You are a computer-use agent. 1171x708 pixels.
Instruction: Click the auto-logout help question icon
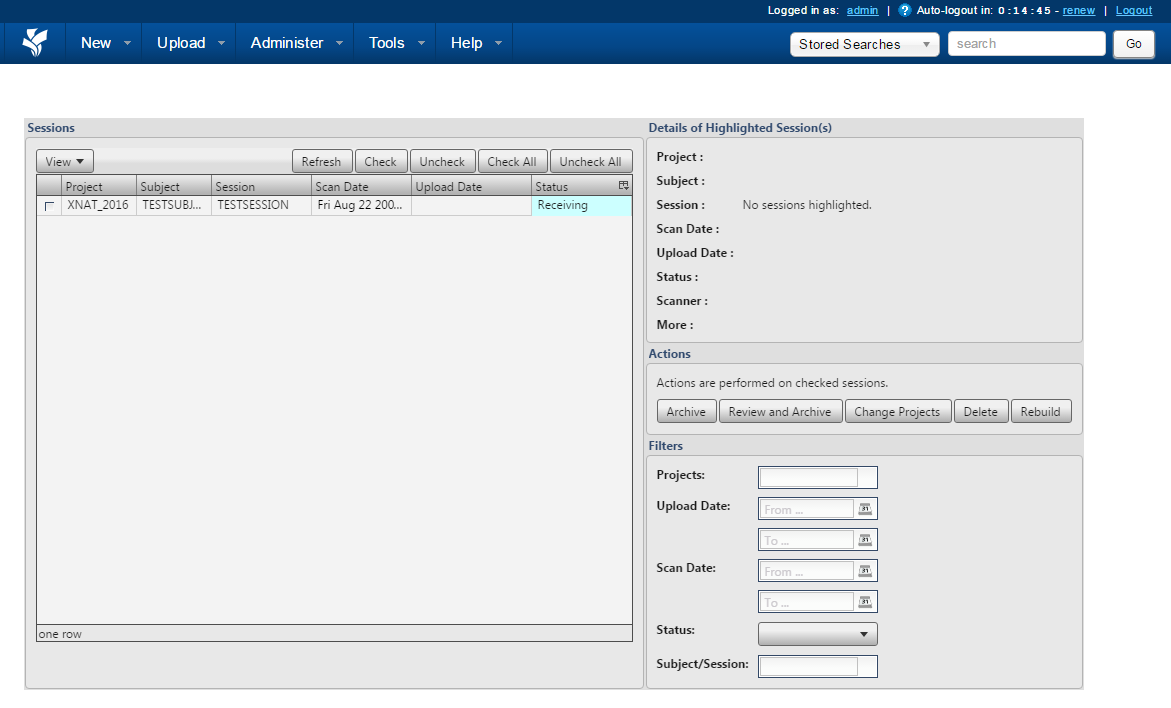(905, 11)
